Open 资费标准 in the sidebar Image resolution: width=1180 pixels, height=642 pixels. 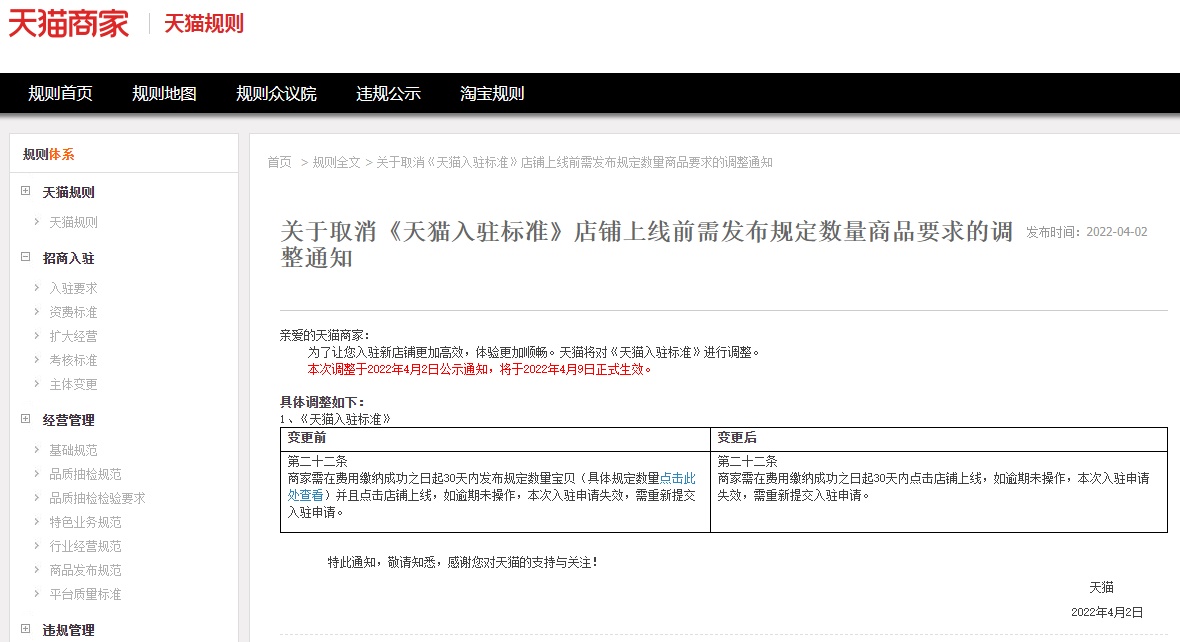pyautogui.click(x=73, y=312)
